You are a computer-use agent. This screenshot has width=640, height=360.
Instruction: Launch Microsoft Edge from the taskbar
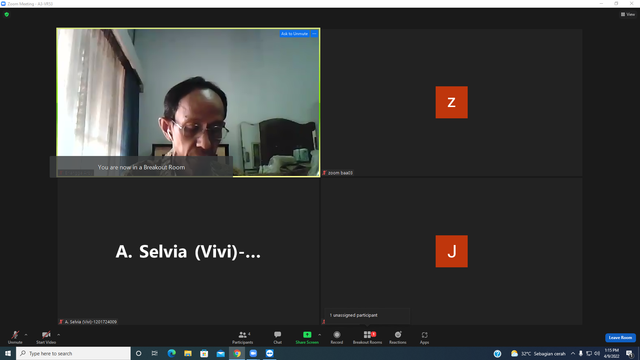pos(171,353)
